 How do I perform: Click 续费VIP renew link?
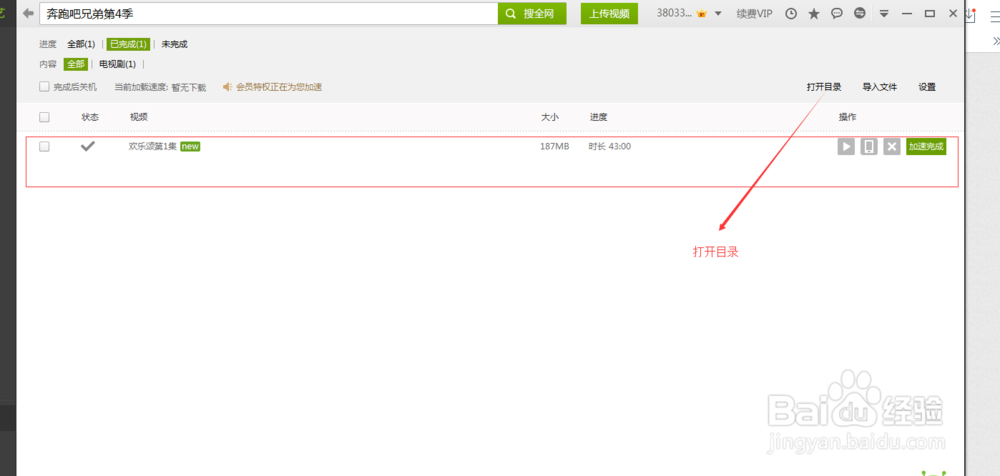(754, 13)
